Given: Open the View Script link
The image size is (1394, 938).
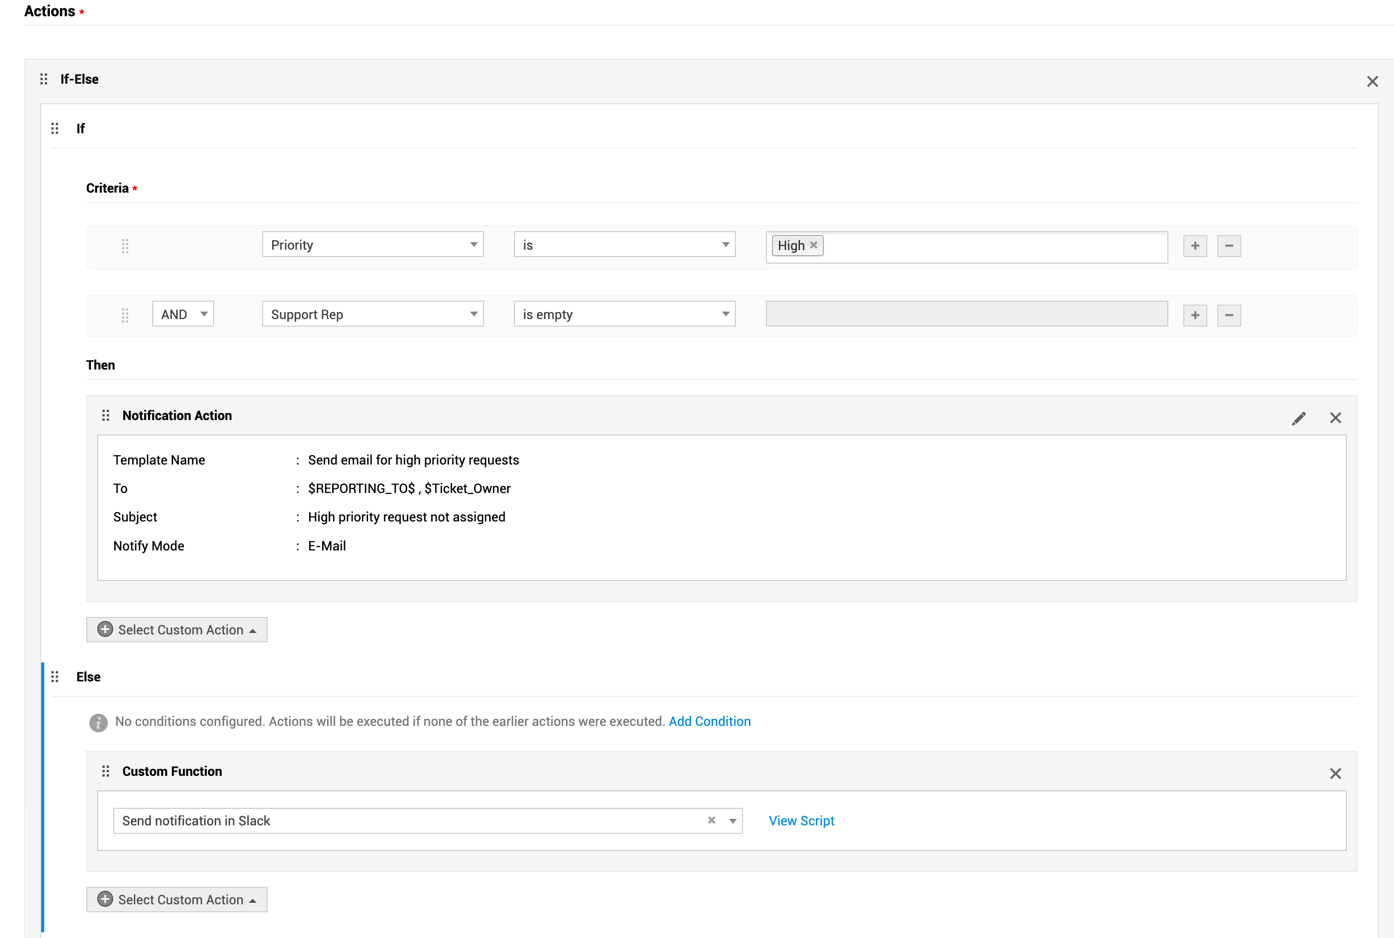Looking at the screenshot, I should click(801, 821).
